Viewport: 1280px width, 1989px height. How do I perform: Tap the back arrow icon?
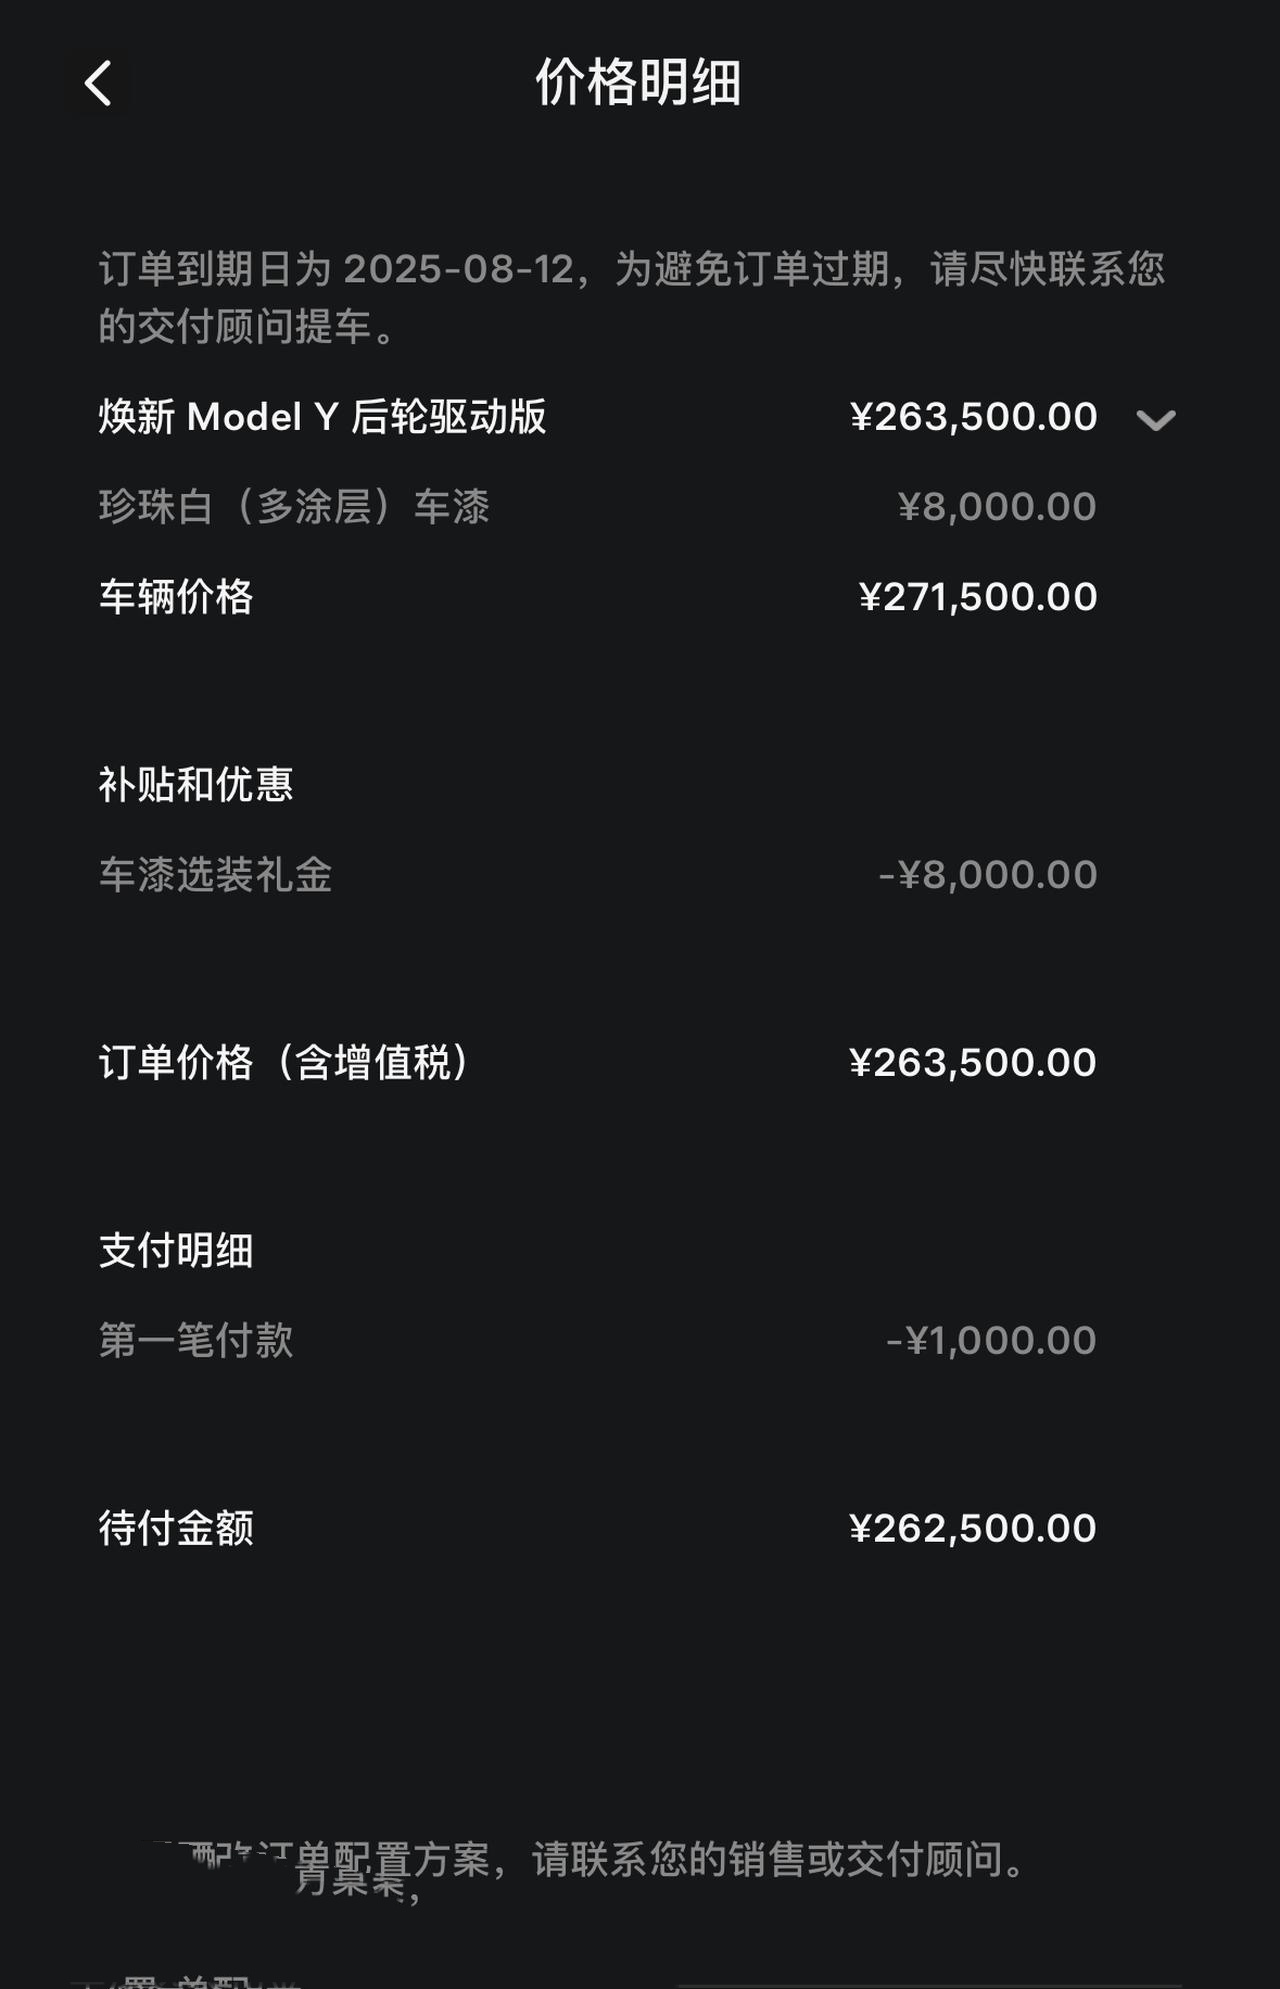(98, 83)
